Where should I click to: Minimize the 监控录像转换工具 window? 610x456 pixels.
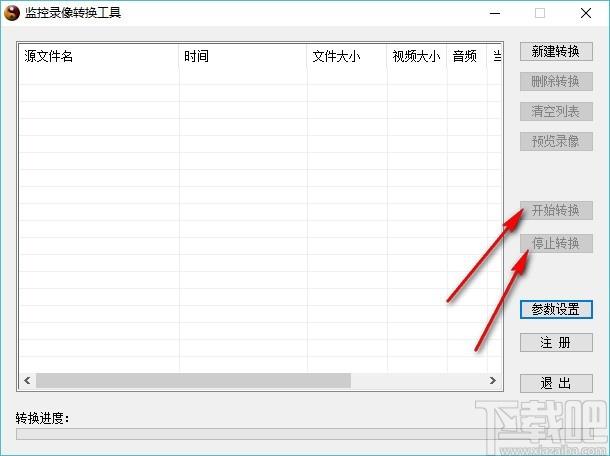(x=495, y=13)
